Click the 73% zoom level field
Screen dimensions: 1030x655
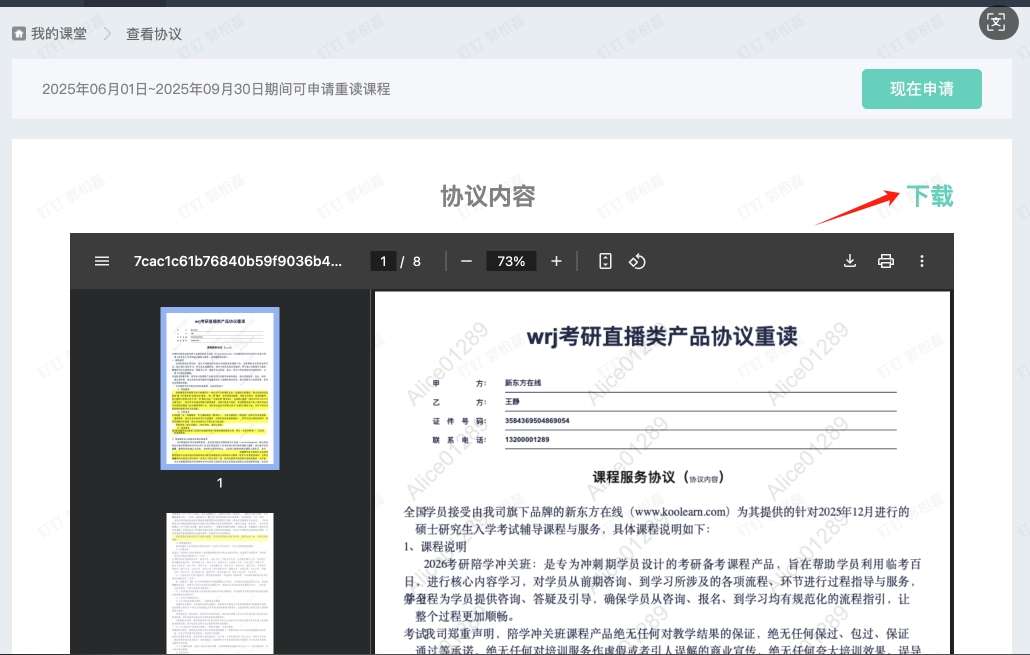[x=511, y=261]
